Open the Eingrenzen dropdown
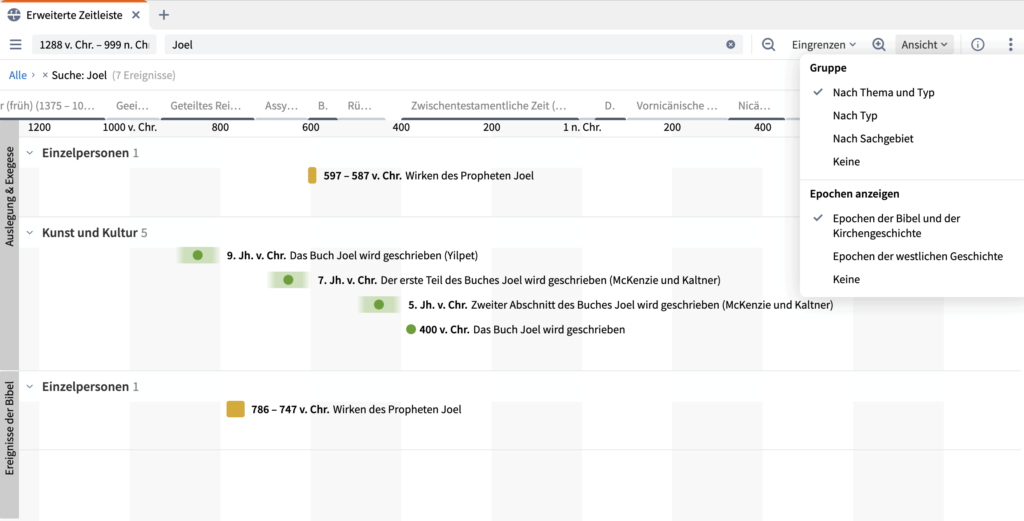 823,45
